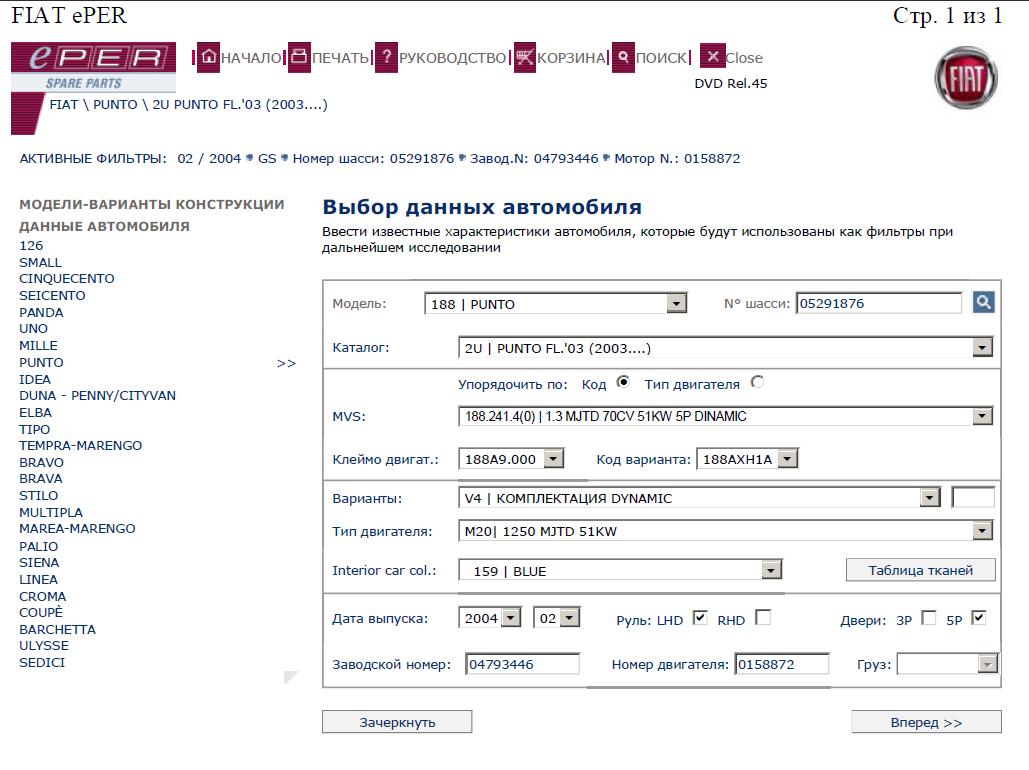Screen dimensions: 1029x770
Task: Open the Interior car col. dropdown
Action: point(770,570)
